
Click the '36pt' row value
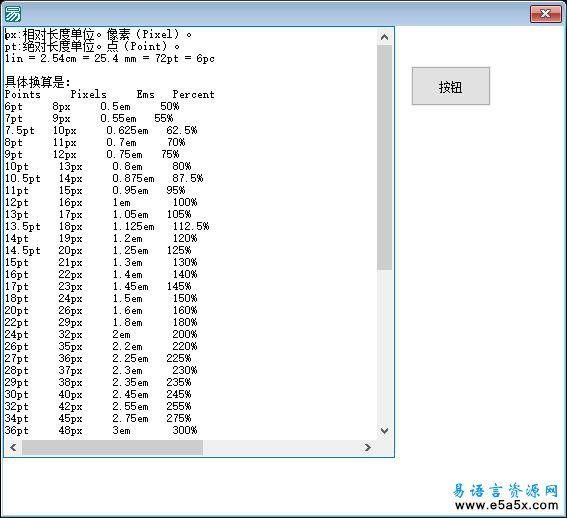(17, 430)
